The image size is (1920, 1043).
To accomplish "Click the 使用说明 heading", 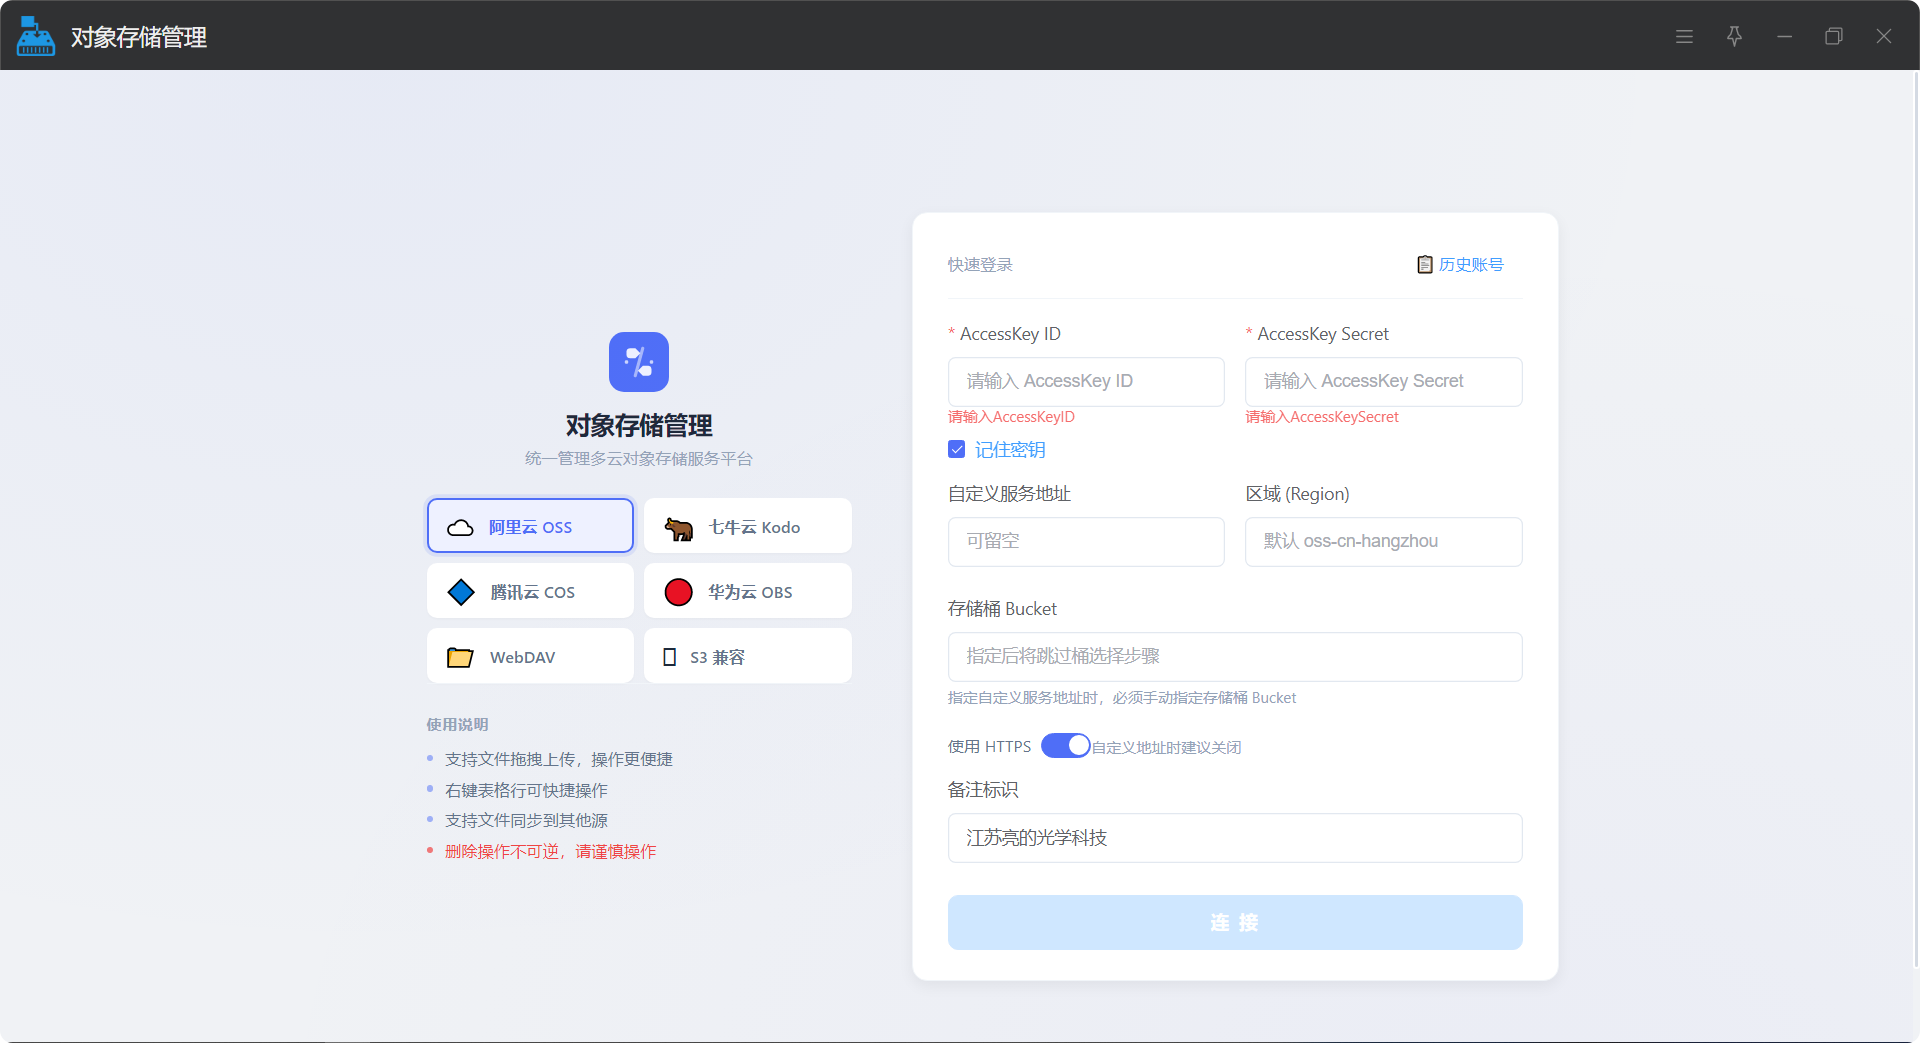I will (x=457, y=725).
